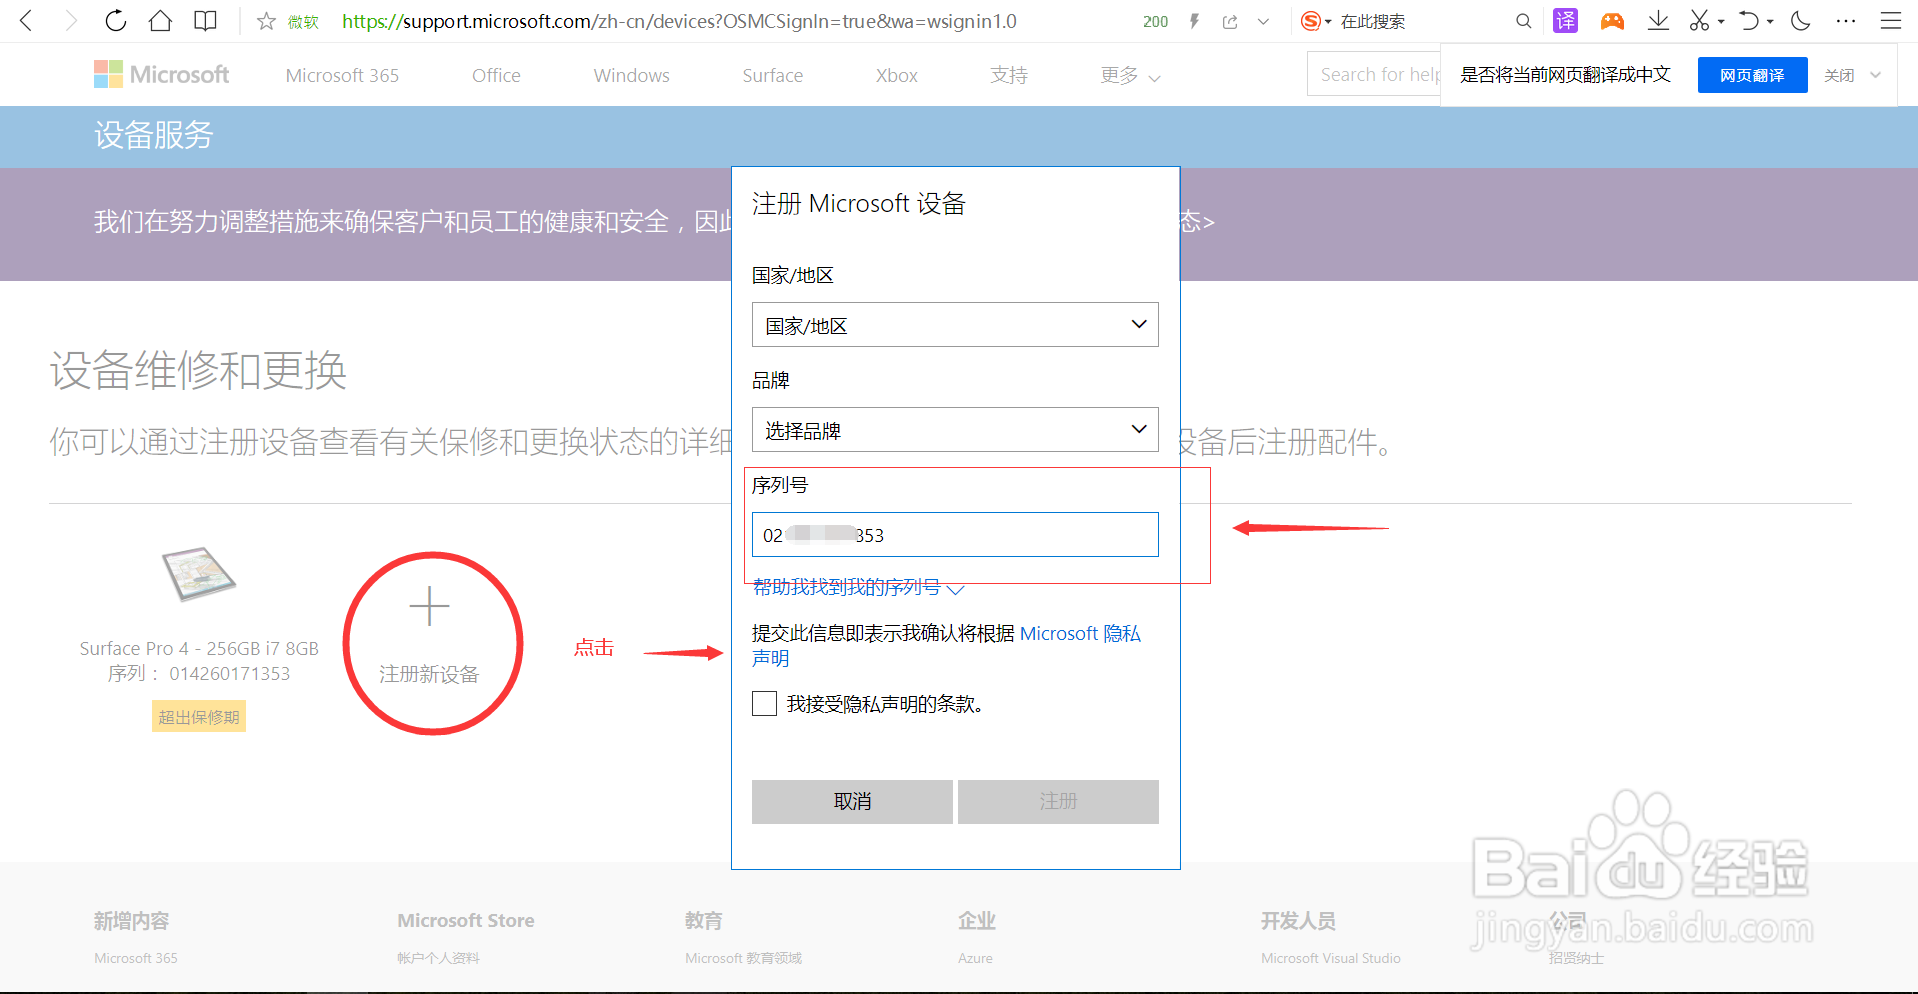Open the Microsoft 隐私声明 link
Screen dimensions: 1918x994
pos(1080,633)
